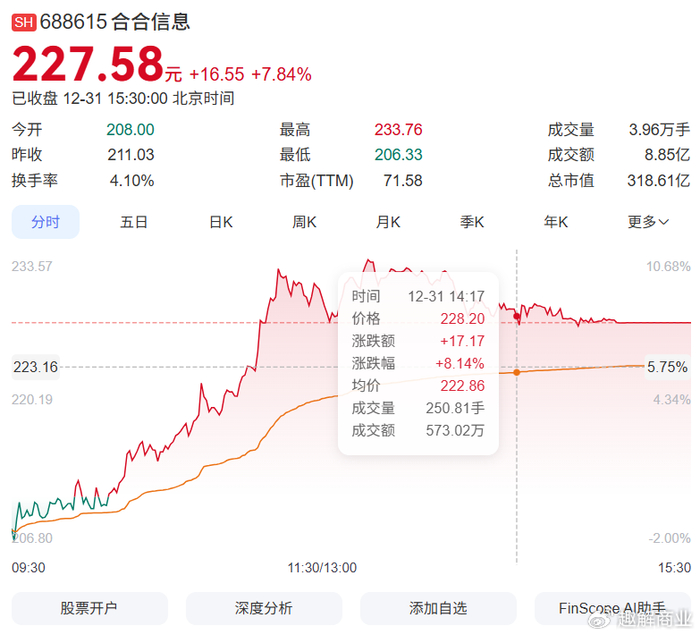The width and height of the screenshot is (700, 636).
Task: Expand the 更多 dropdown
Action: [x=648, y=222]
